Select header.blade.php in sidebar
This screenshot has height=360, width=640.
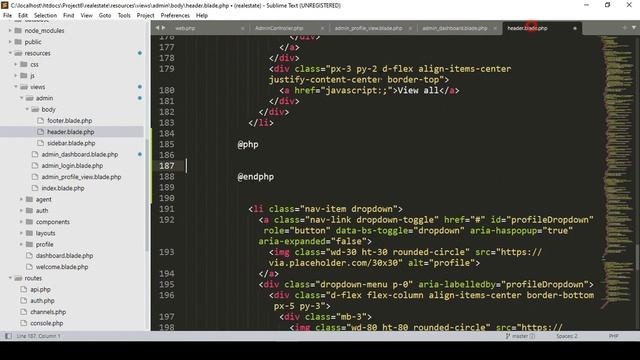point(71,132)
